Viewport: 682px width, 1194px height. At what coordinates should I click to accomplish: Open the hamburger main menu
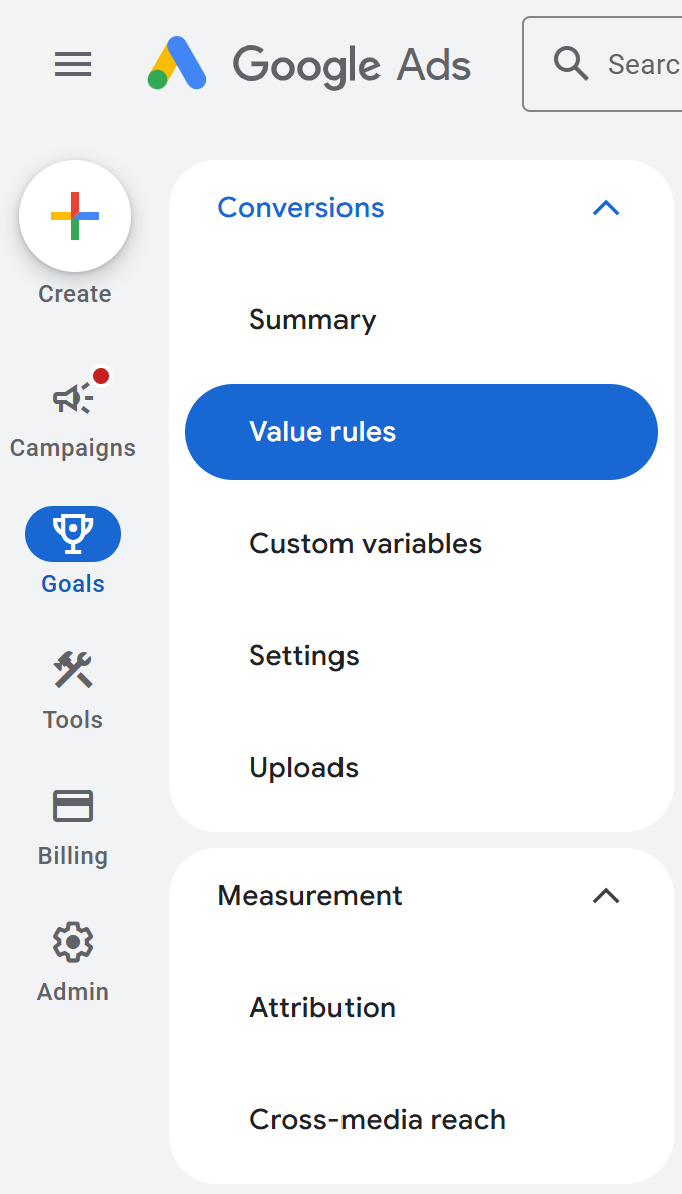(x=73, y=65)
